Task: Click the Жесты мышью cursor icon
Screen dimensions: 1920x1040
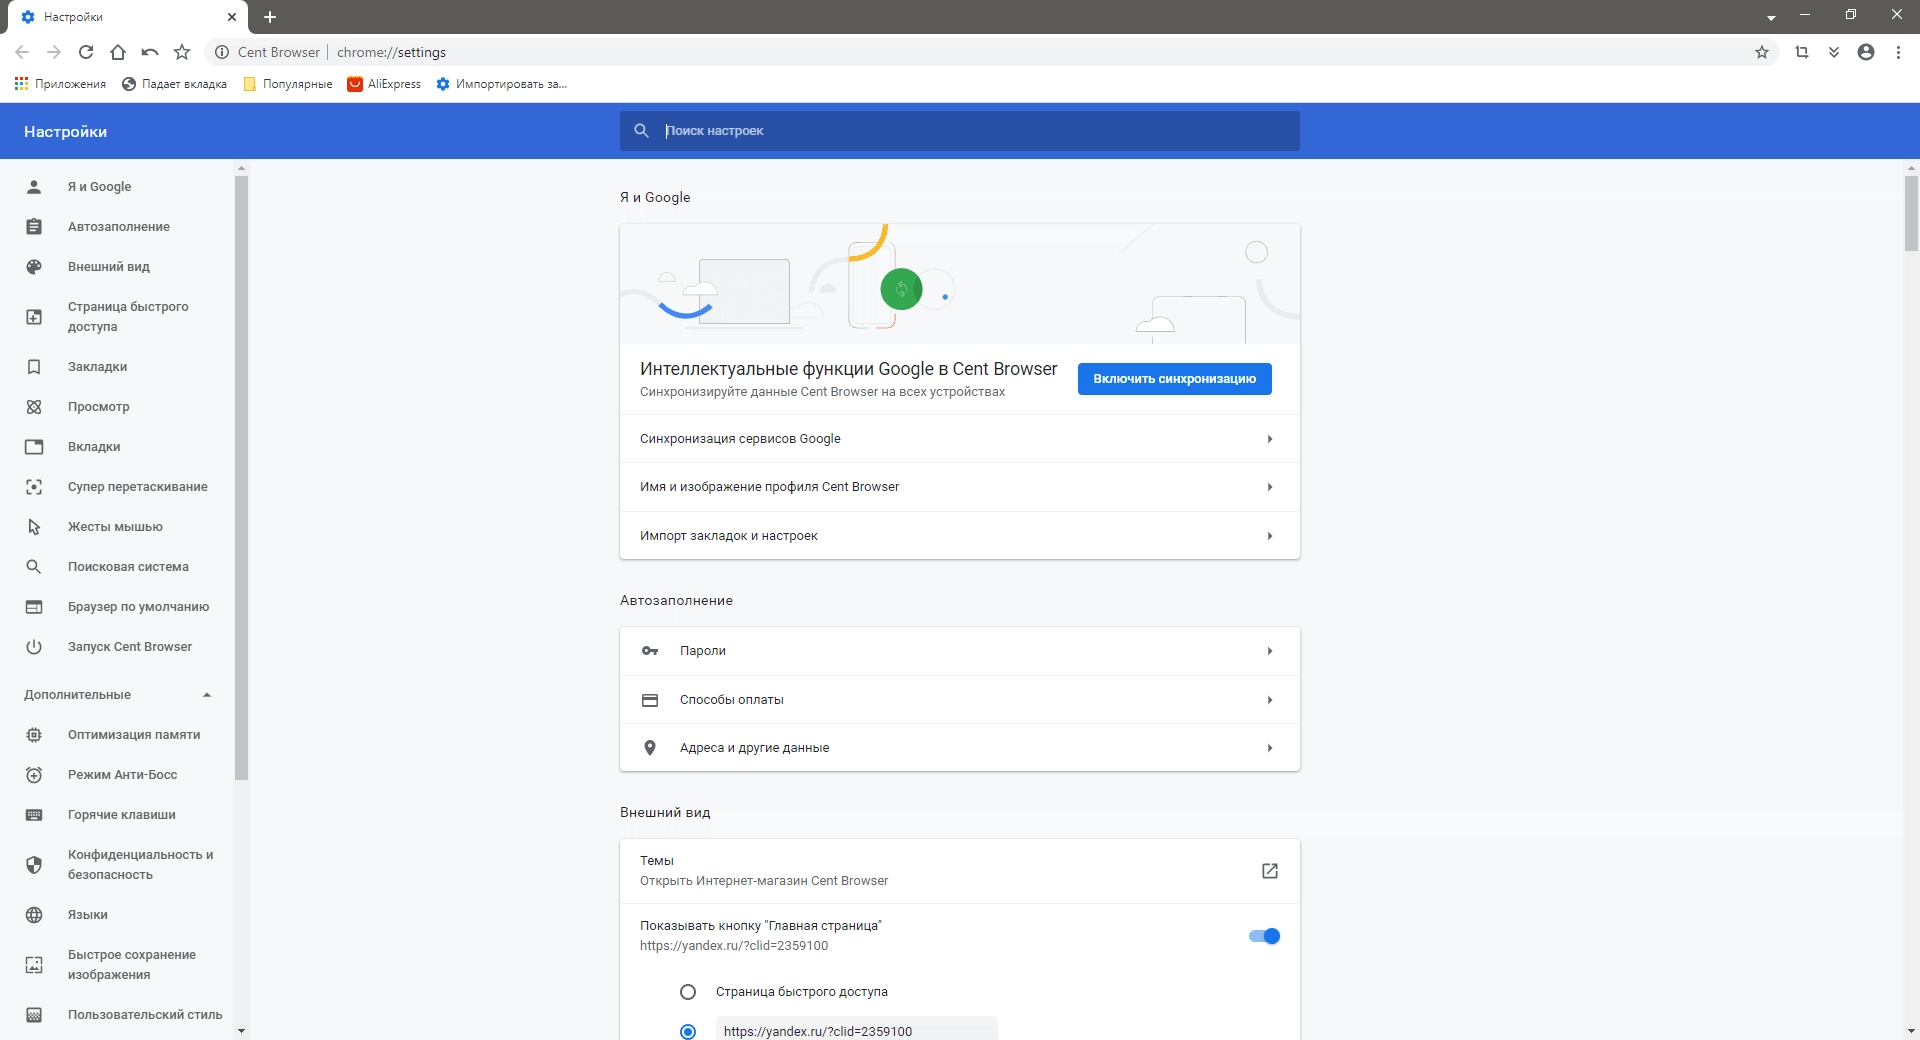Action: pyautogui.click(x=34, y=527)
